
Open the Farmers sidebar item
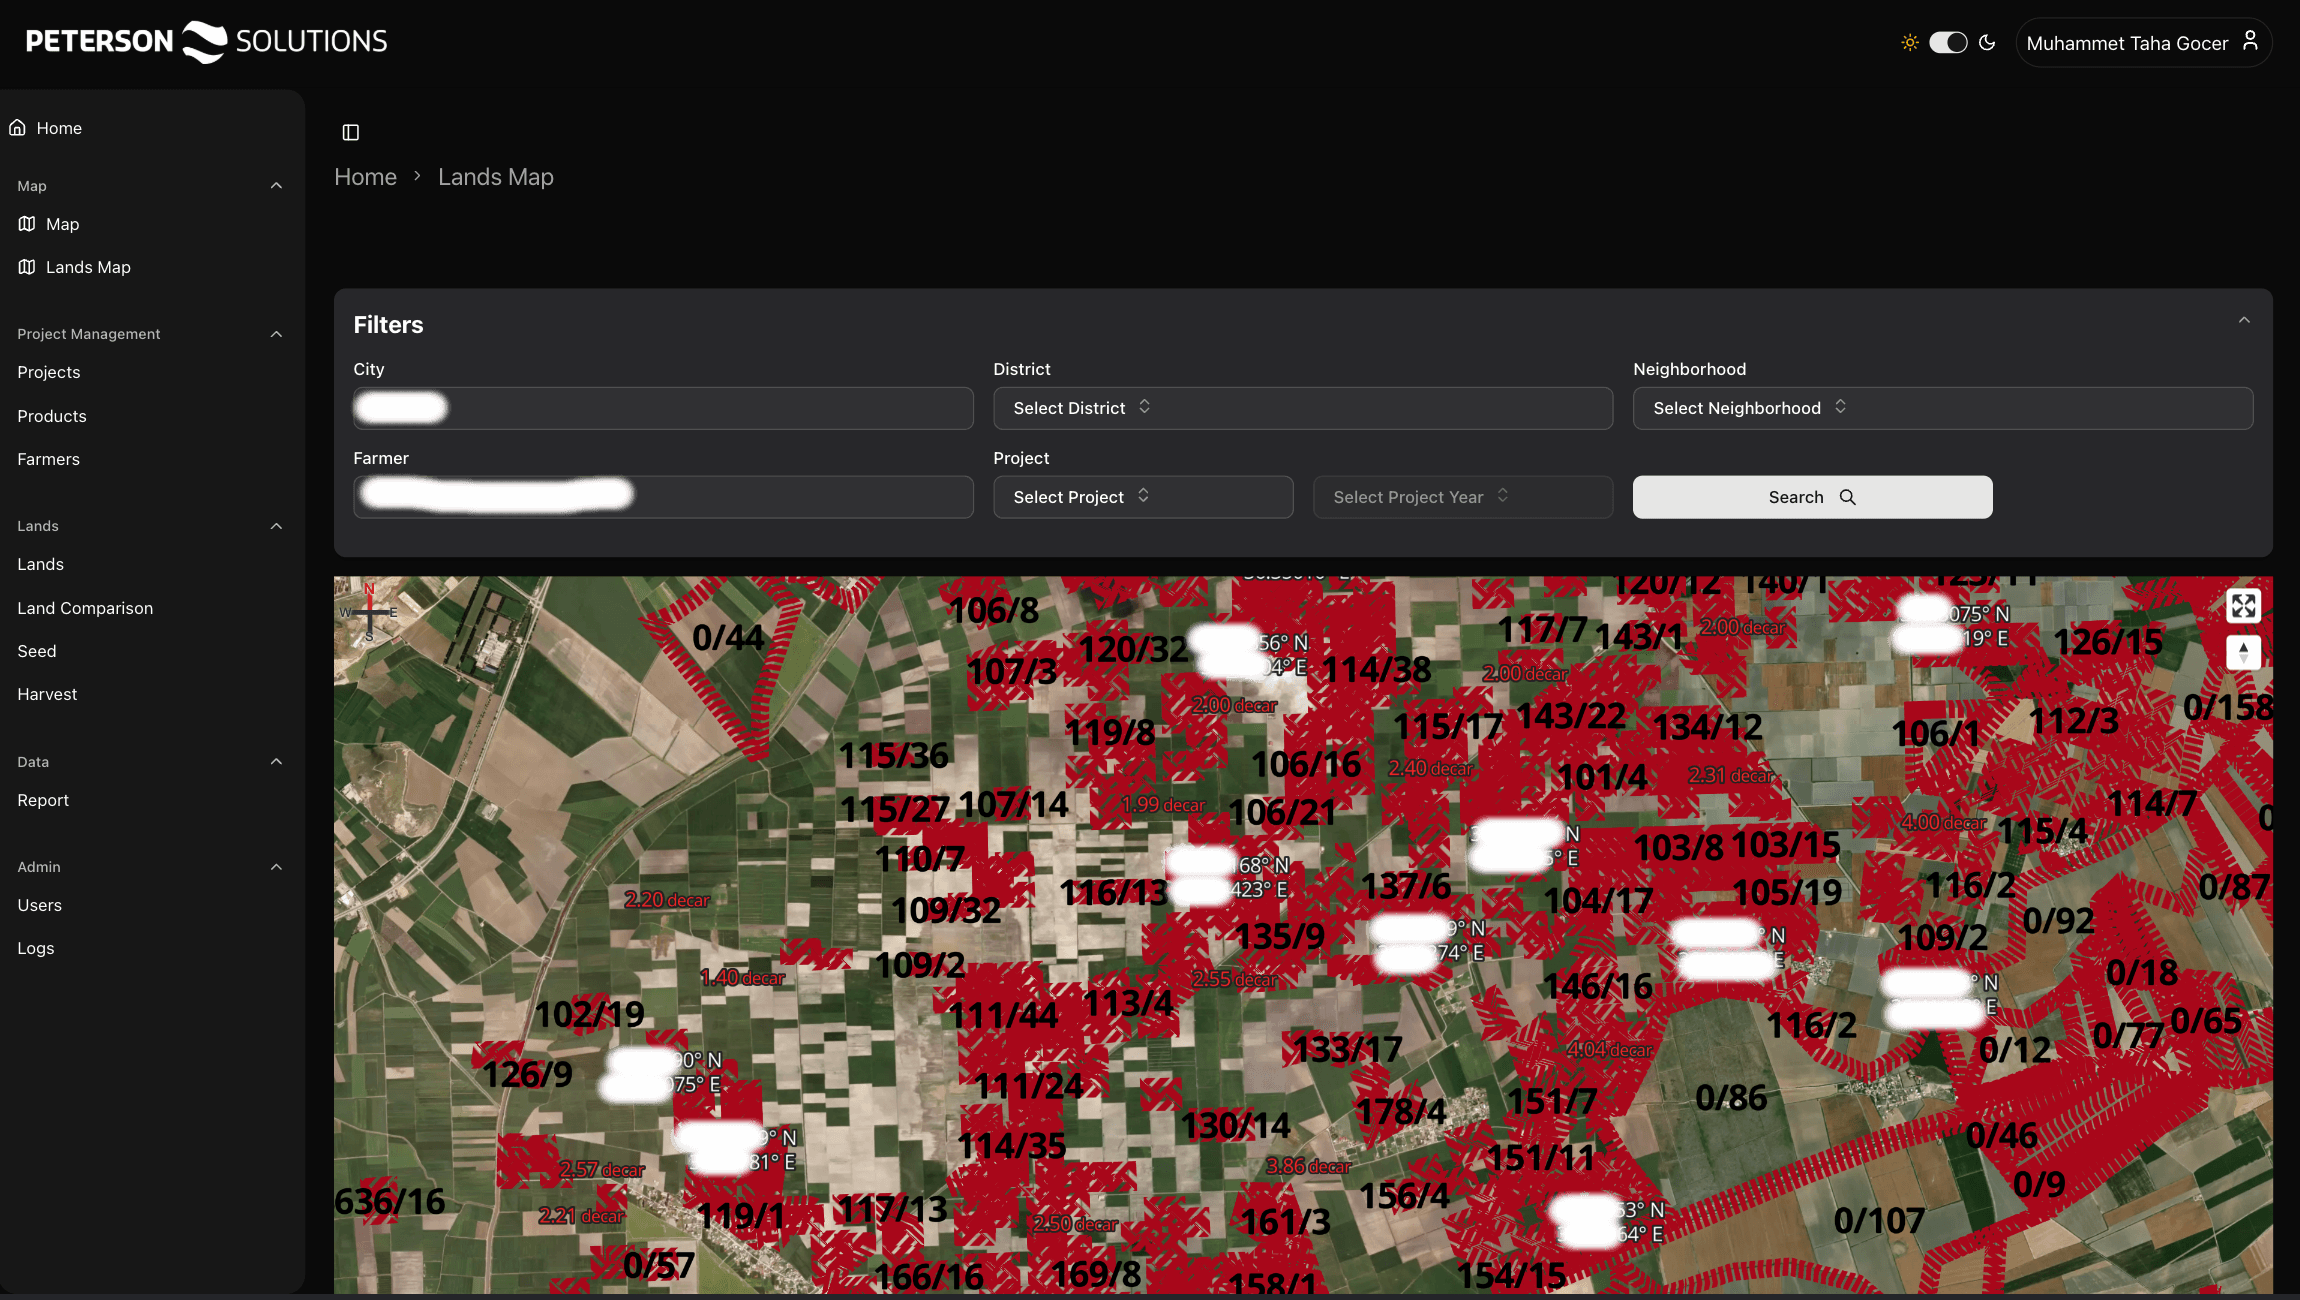click(48, 459)
